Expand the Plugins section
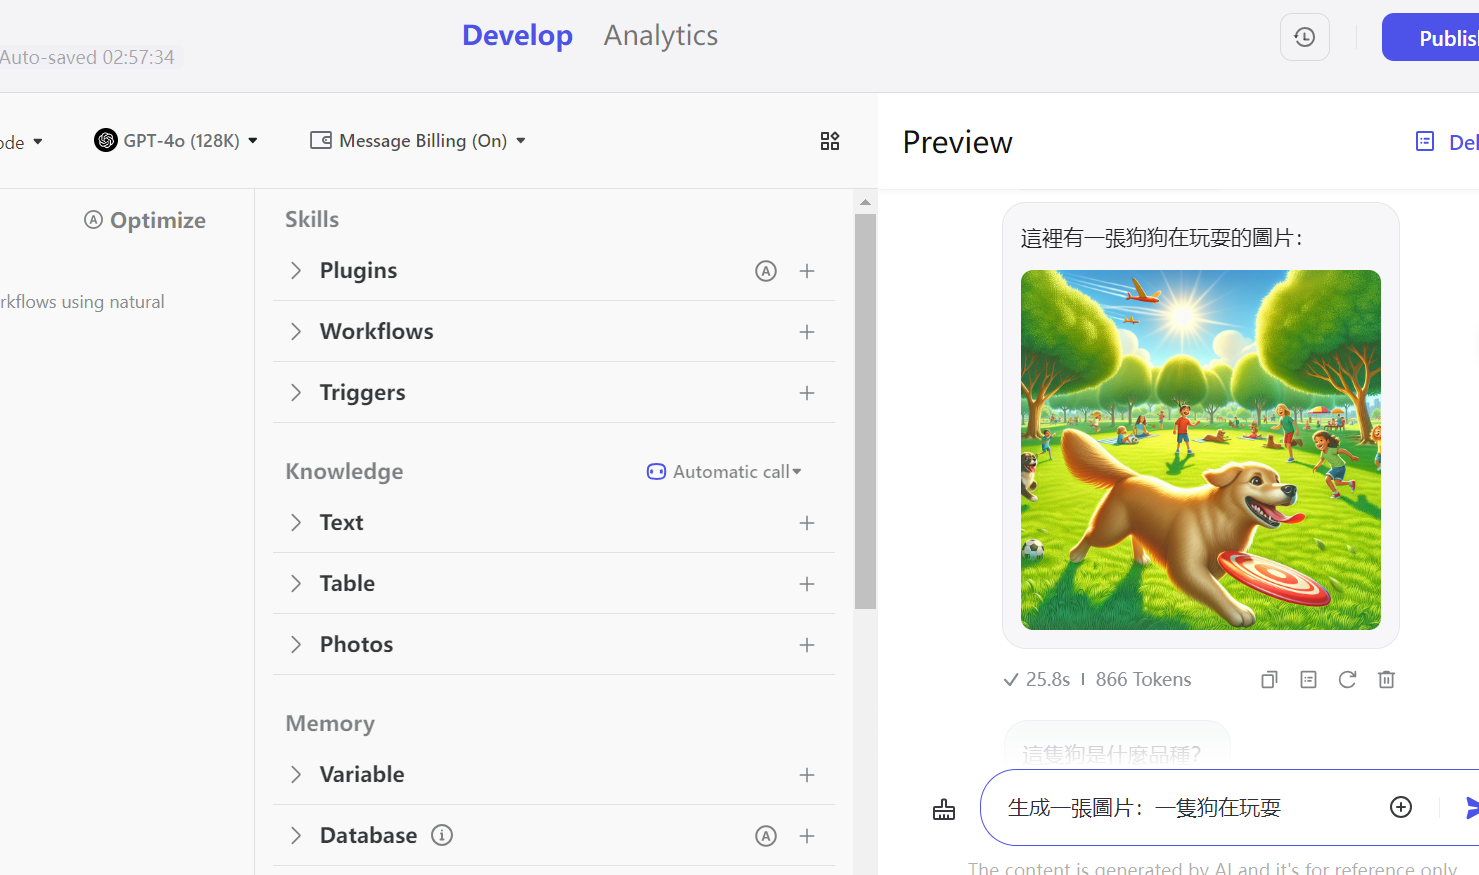The width and height of the screenshot is (1479, 875). pos(296,270)
